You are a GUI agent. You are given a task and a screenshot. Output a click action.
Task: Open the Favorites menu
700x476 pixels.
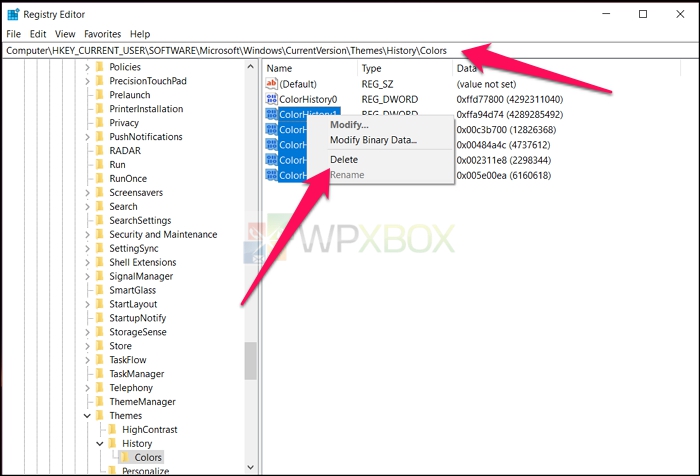pos(102,34)
